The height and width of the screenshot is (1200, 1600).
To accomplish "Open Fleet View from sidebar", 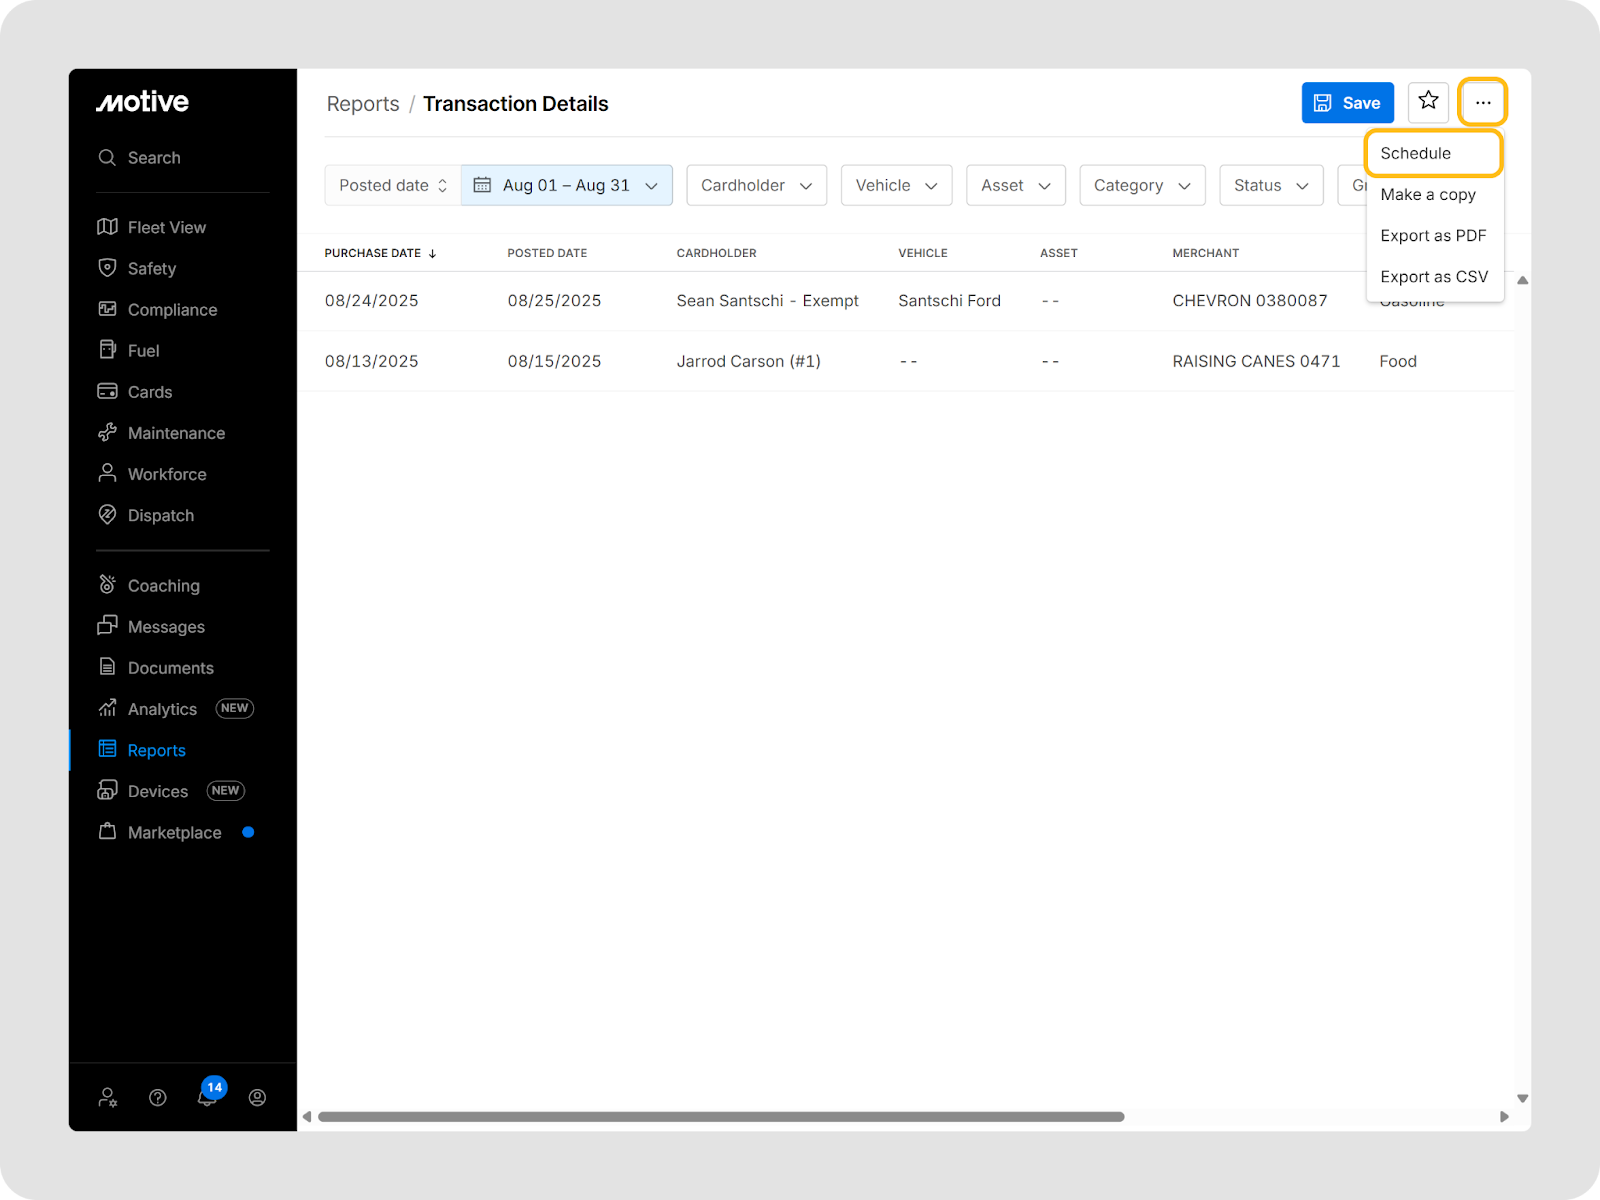I will coord(166,227).
